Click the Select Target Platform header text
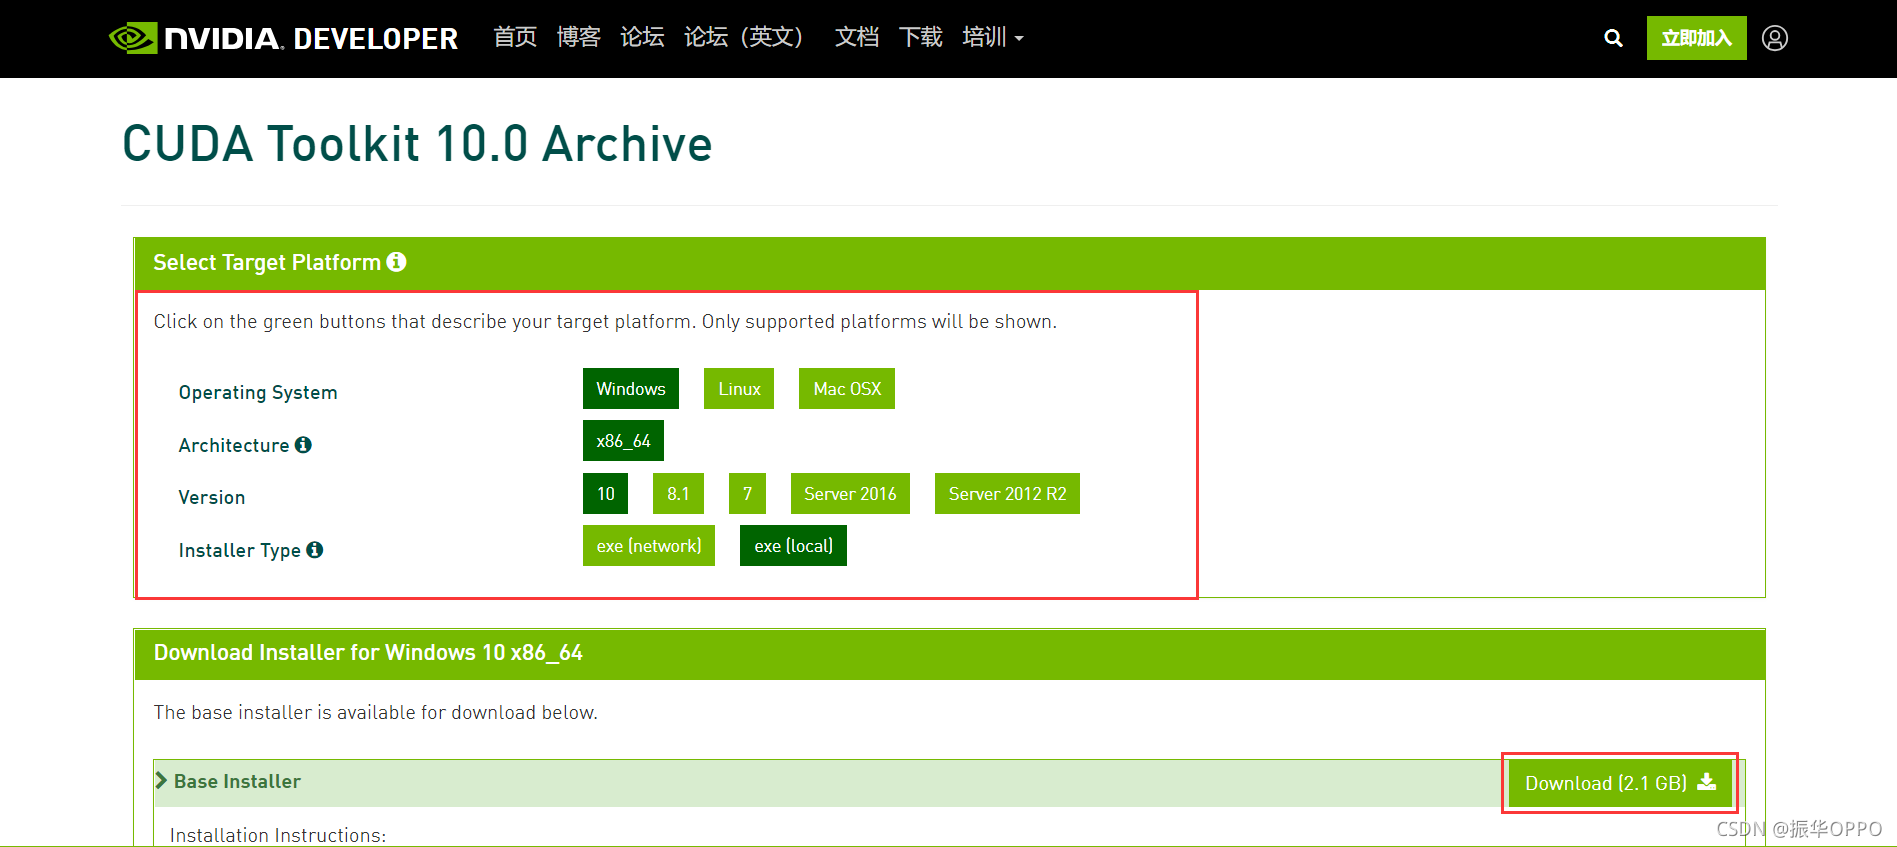Screen dimensions: 1897x847 click(x=267, y=263)
